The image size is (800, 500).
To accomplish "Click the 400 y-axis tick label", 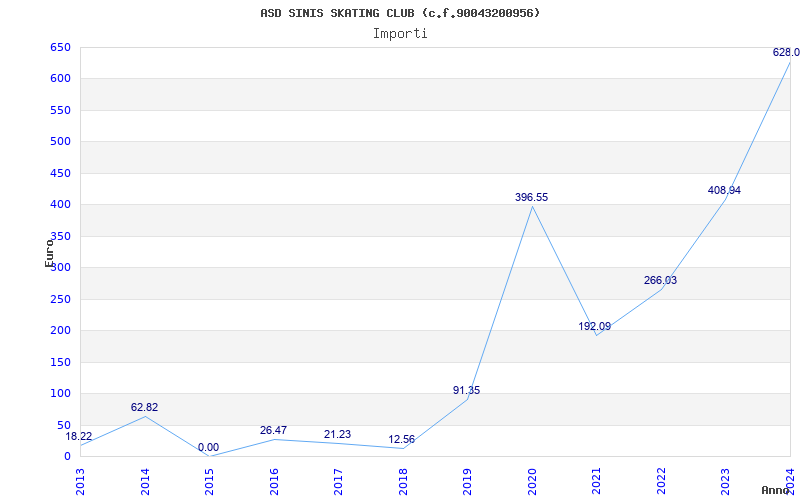I will (x=60, y=205).
